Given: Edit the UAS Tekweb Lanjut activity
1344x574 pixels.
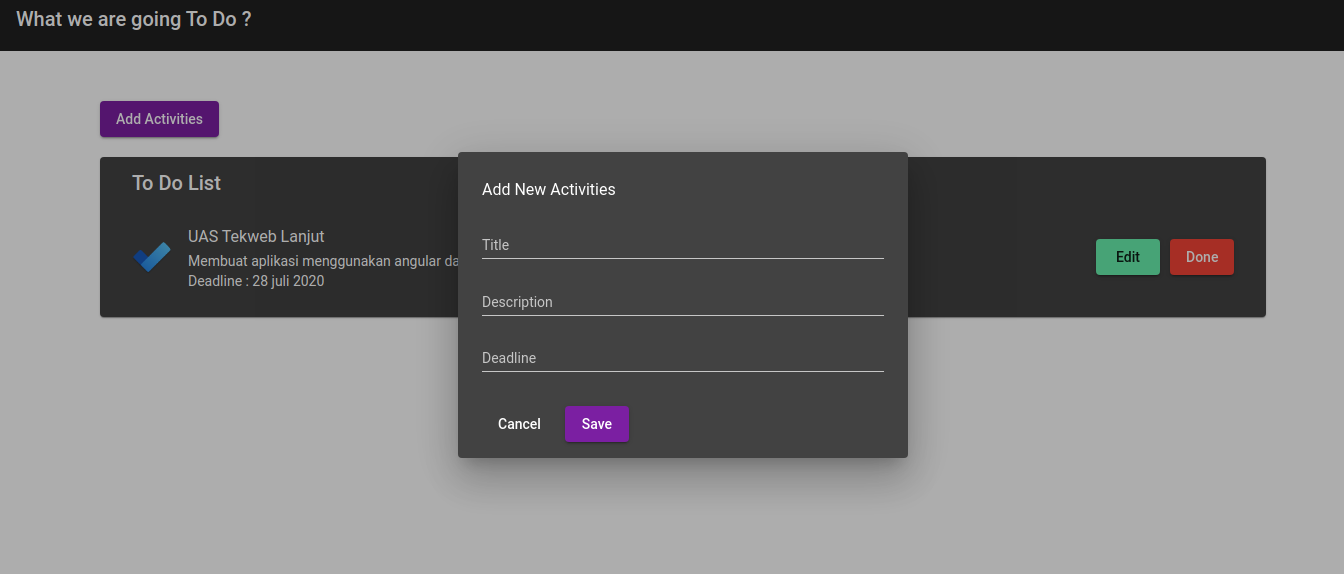Looking at the screenshot, I should click(x=1128, y=257).
